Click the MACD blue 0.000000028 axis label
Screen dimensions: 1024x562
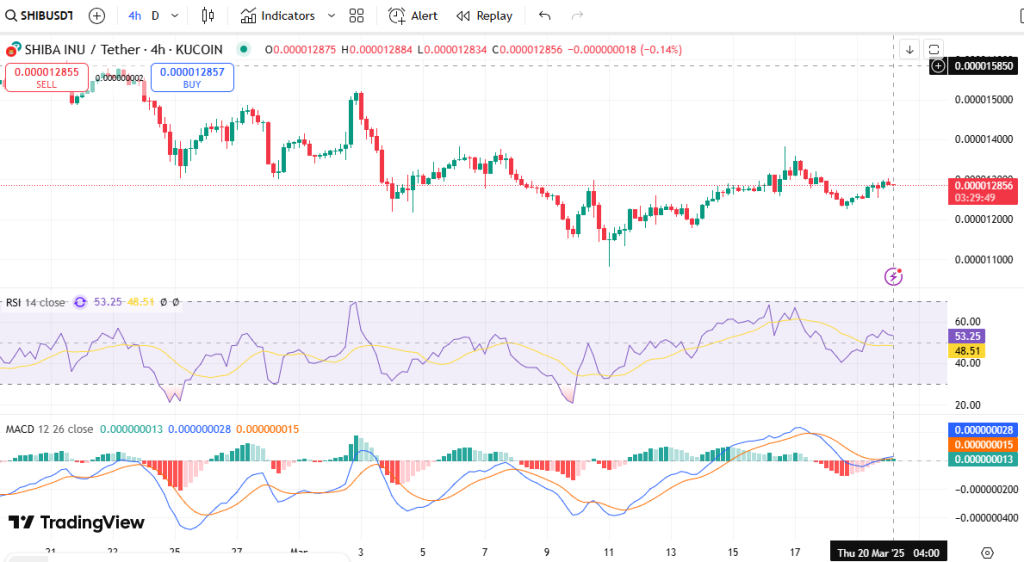click(x=983, y=430)
